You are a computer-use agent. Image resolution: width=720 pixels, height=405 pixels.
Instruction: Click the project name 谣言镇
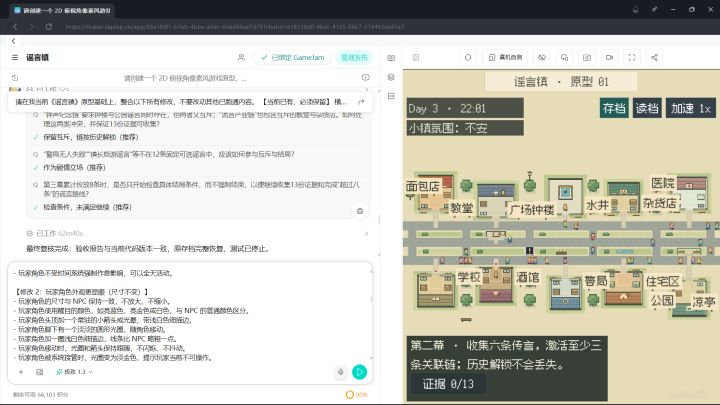[37, 57]
